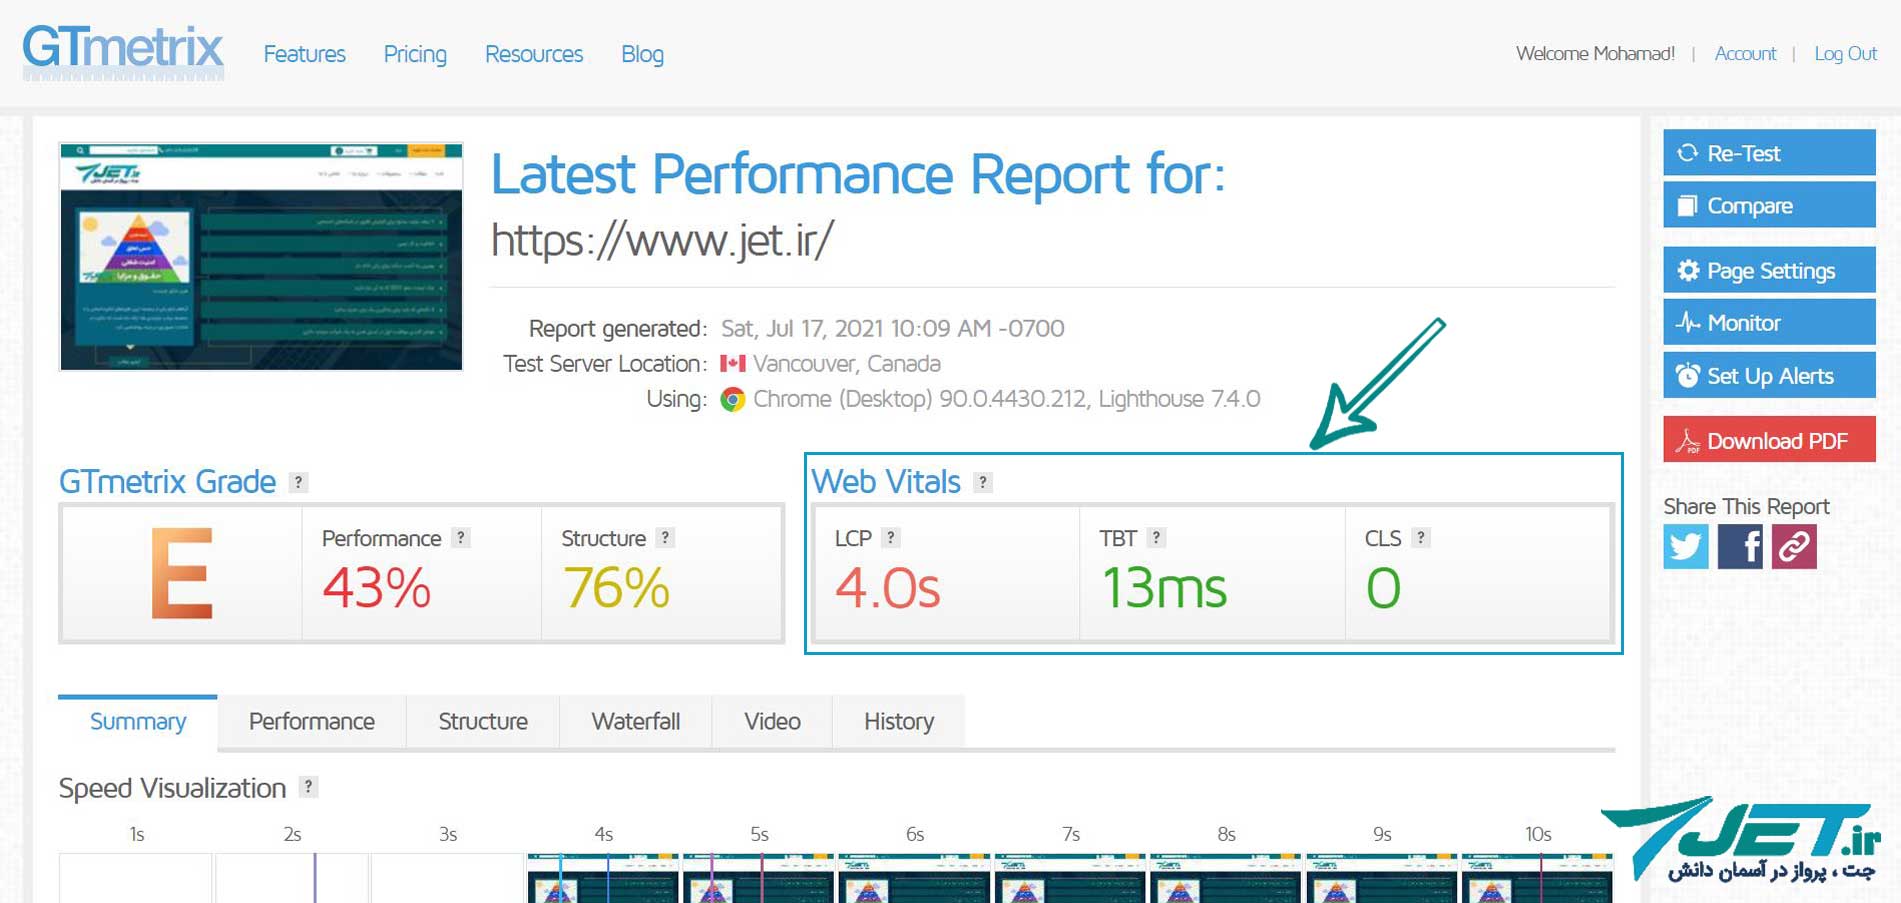Click the Page Settings gear icon
Viewport: 1901px width, 903px height.
[x=1688, y=270]
